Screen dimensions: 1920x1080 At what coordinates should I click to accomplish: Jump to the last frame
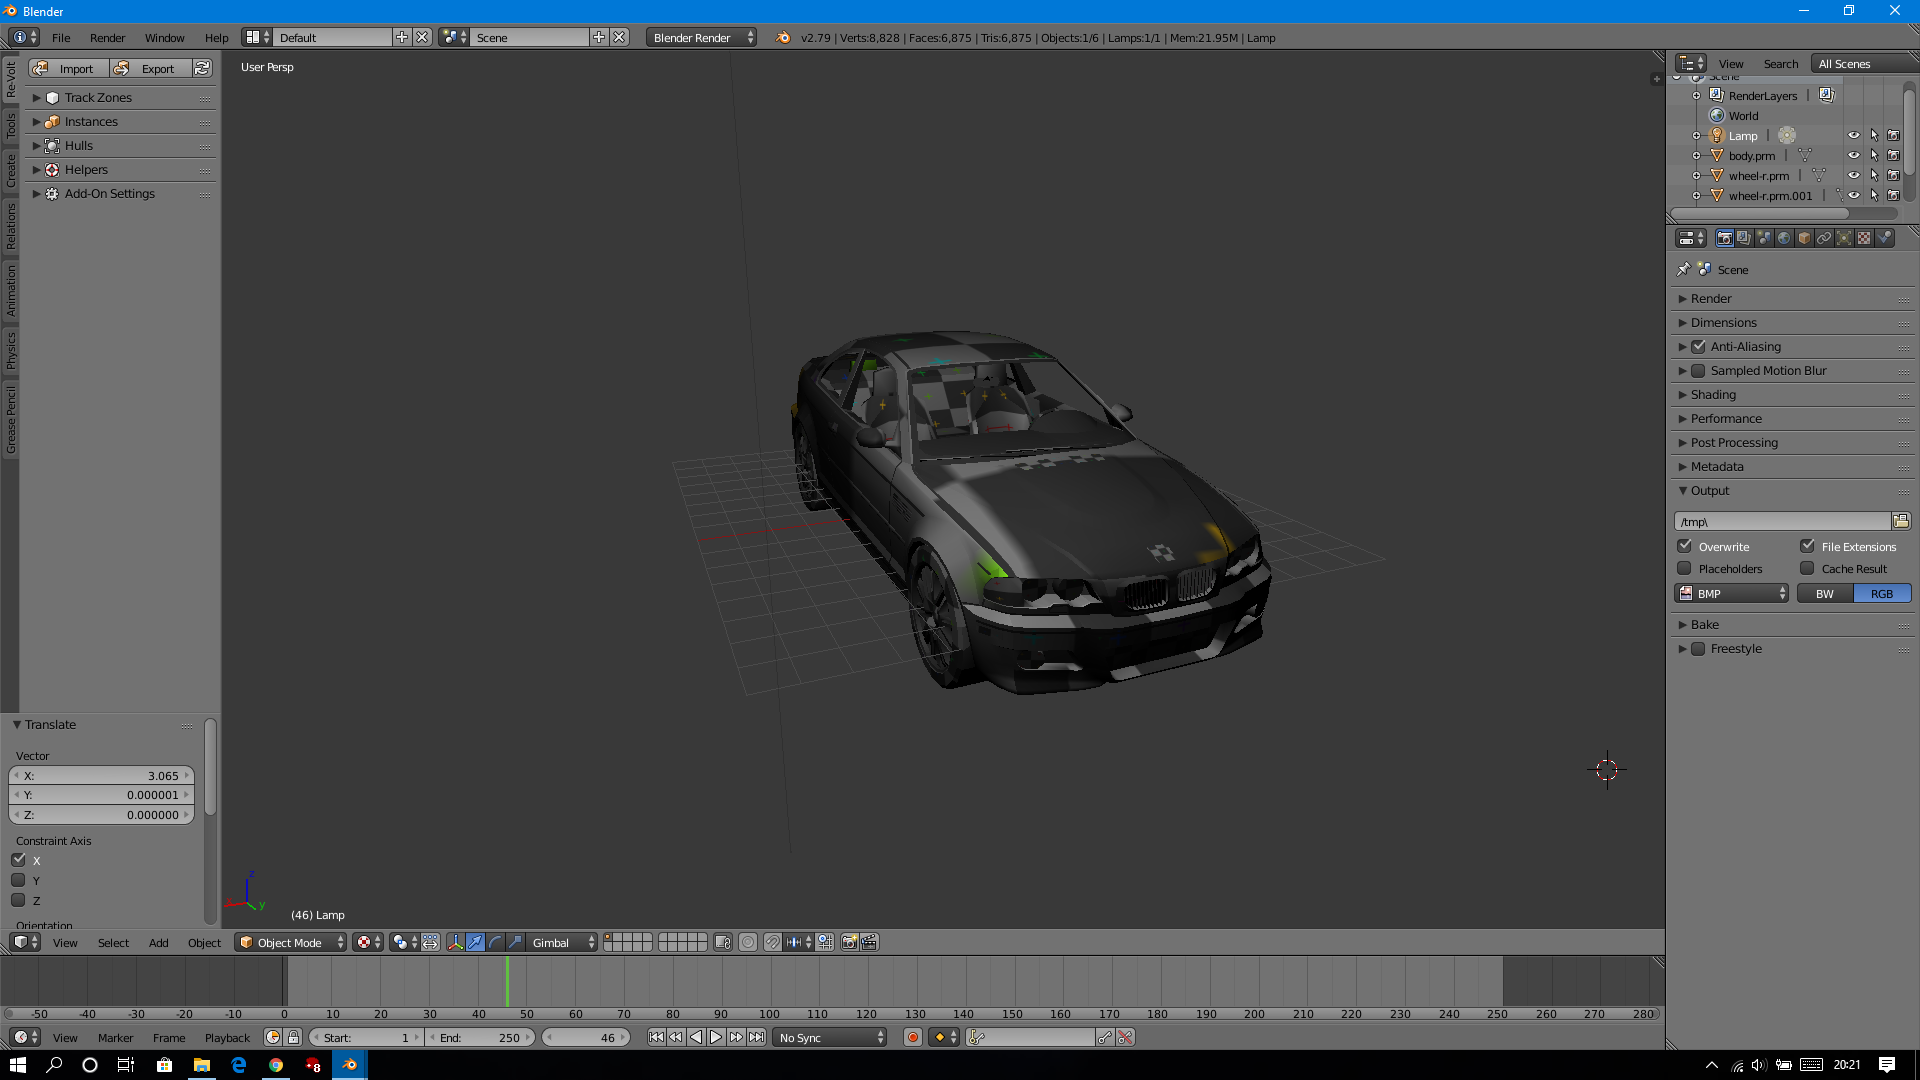click(x=756, y=1037)
